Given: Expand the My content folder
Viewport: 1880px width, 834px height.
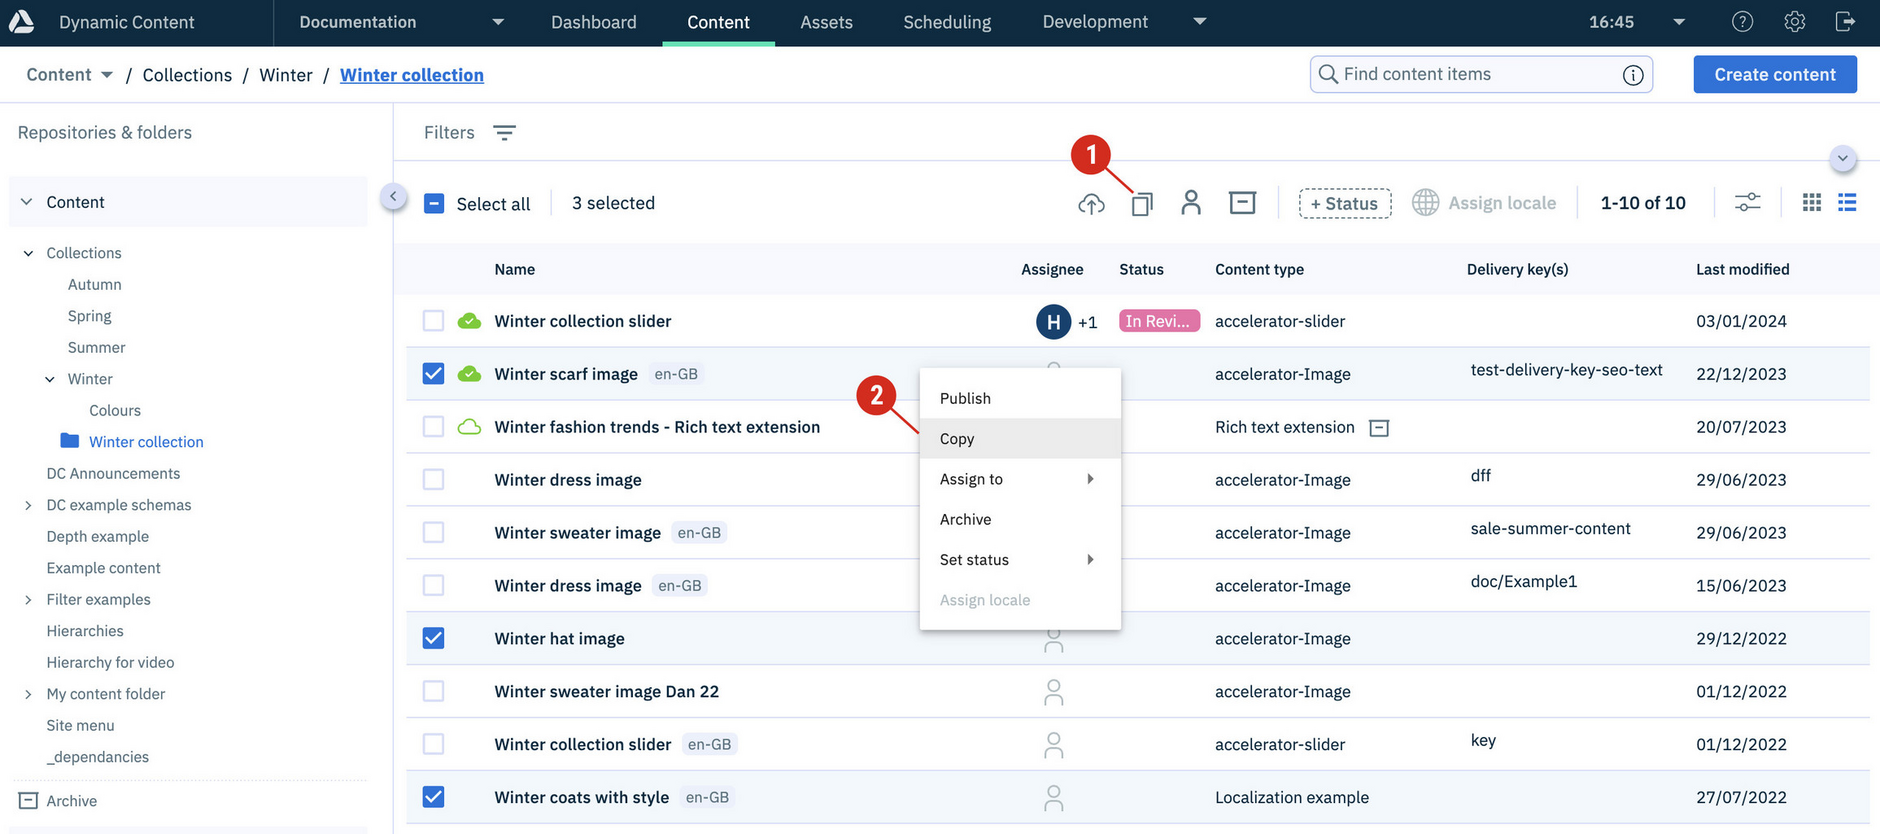Looking at the screenshot, I should 28,695.
